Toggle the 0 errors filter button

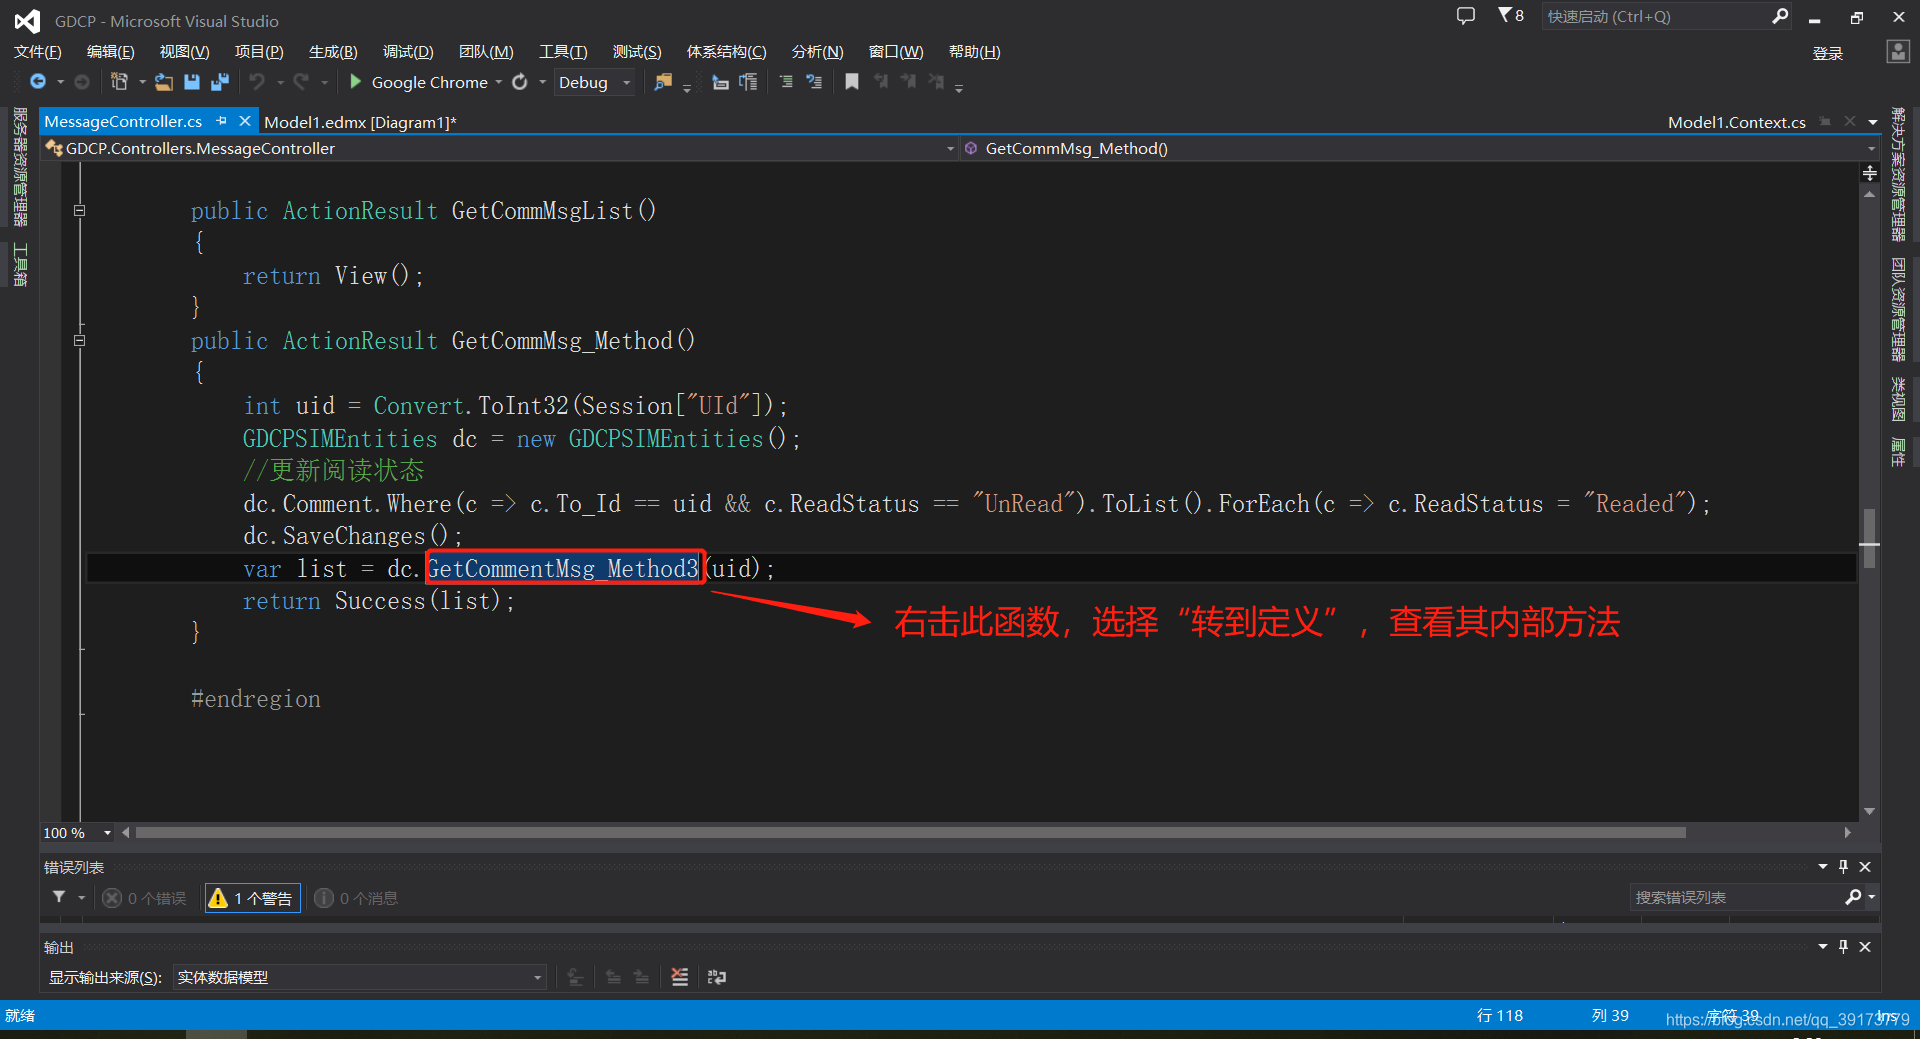[x=145, y=898]
